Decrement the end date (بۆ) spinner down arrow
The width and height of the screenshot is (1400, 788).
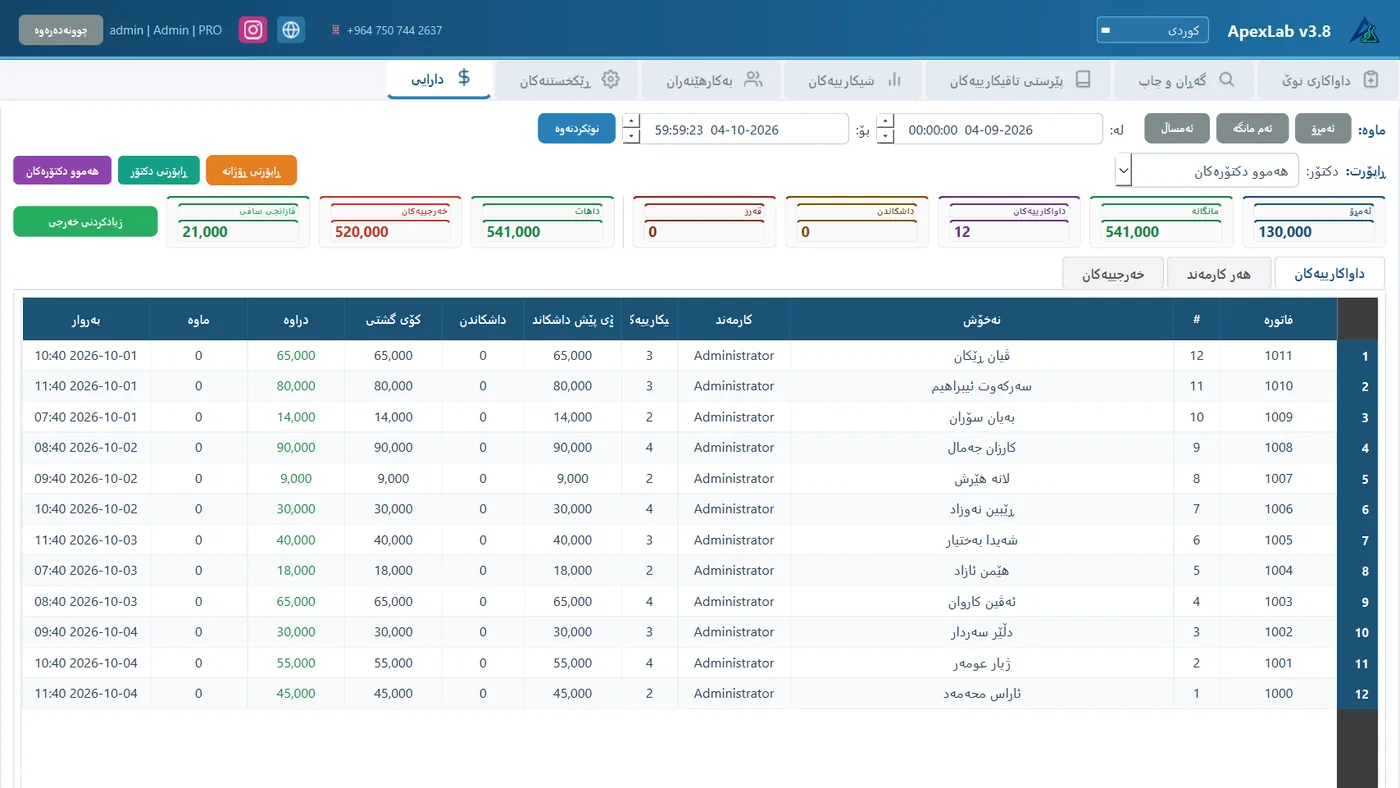pos(631,136)
